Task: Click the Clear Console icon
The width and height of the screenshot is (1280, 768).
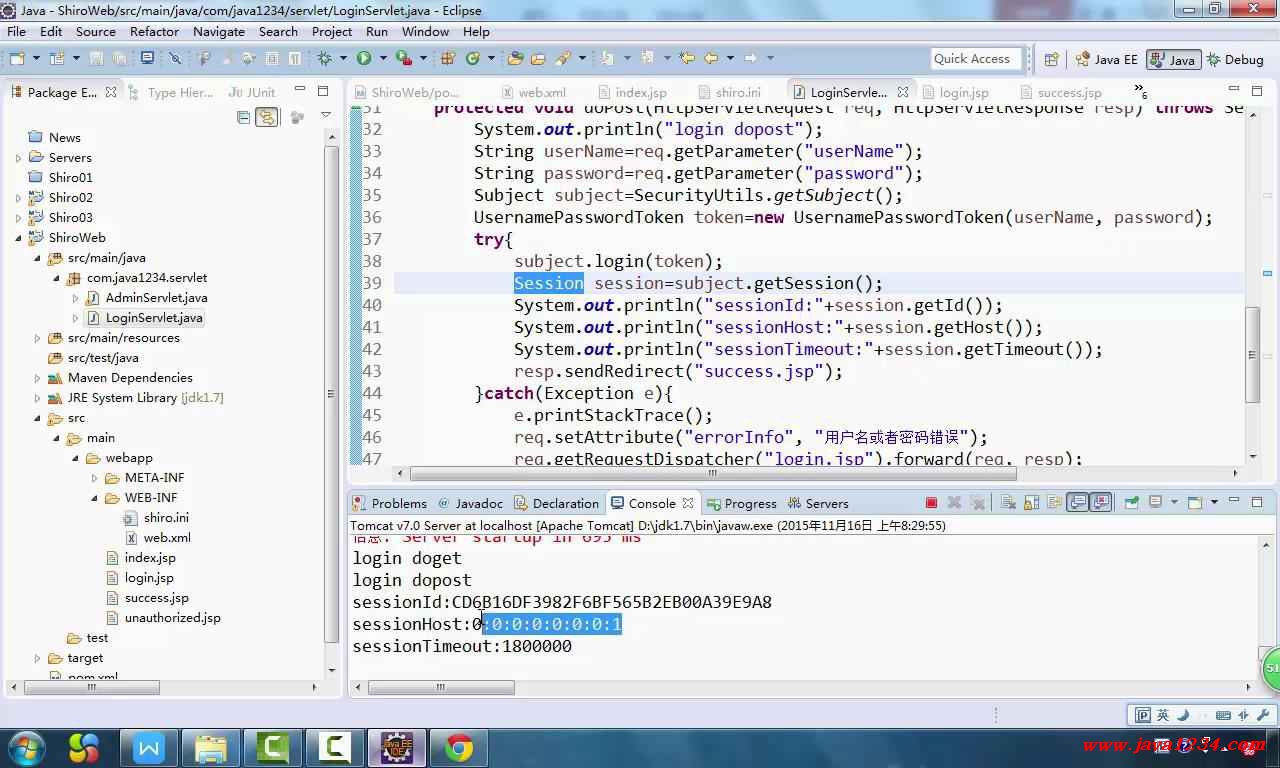Action: (x=1008, y=503)
